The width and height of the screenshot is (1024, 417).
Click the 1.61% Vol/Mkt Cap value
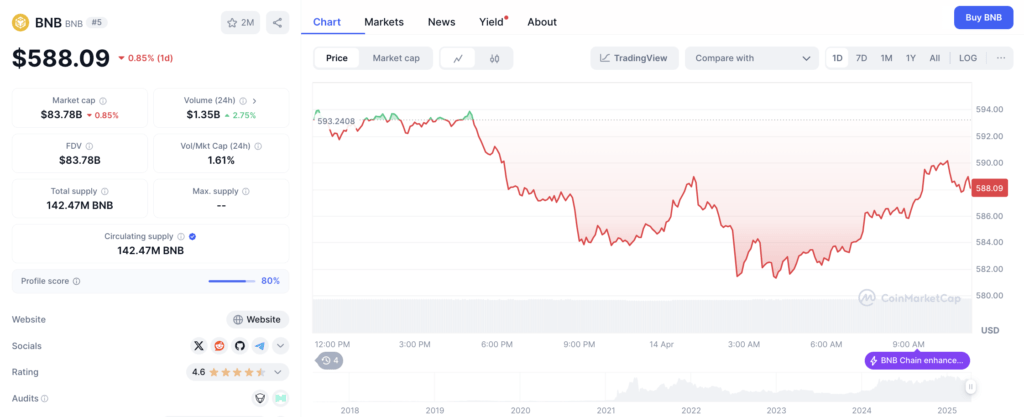[x=221, y=161]
